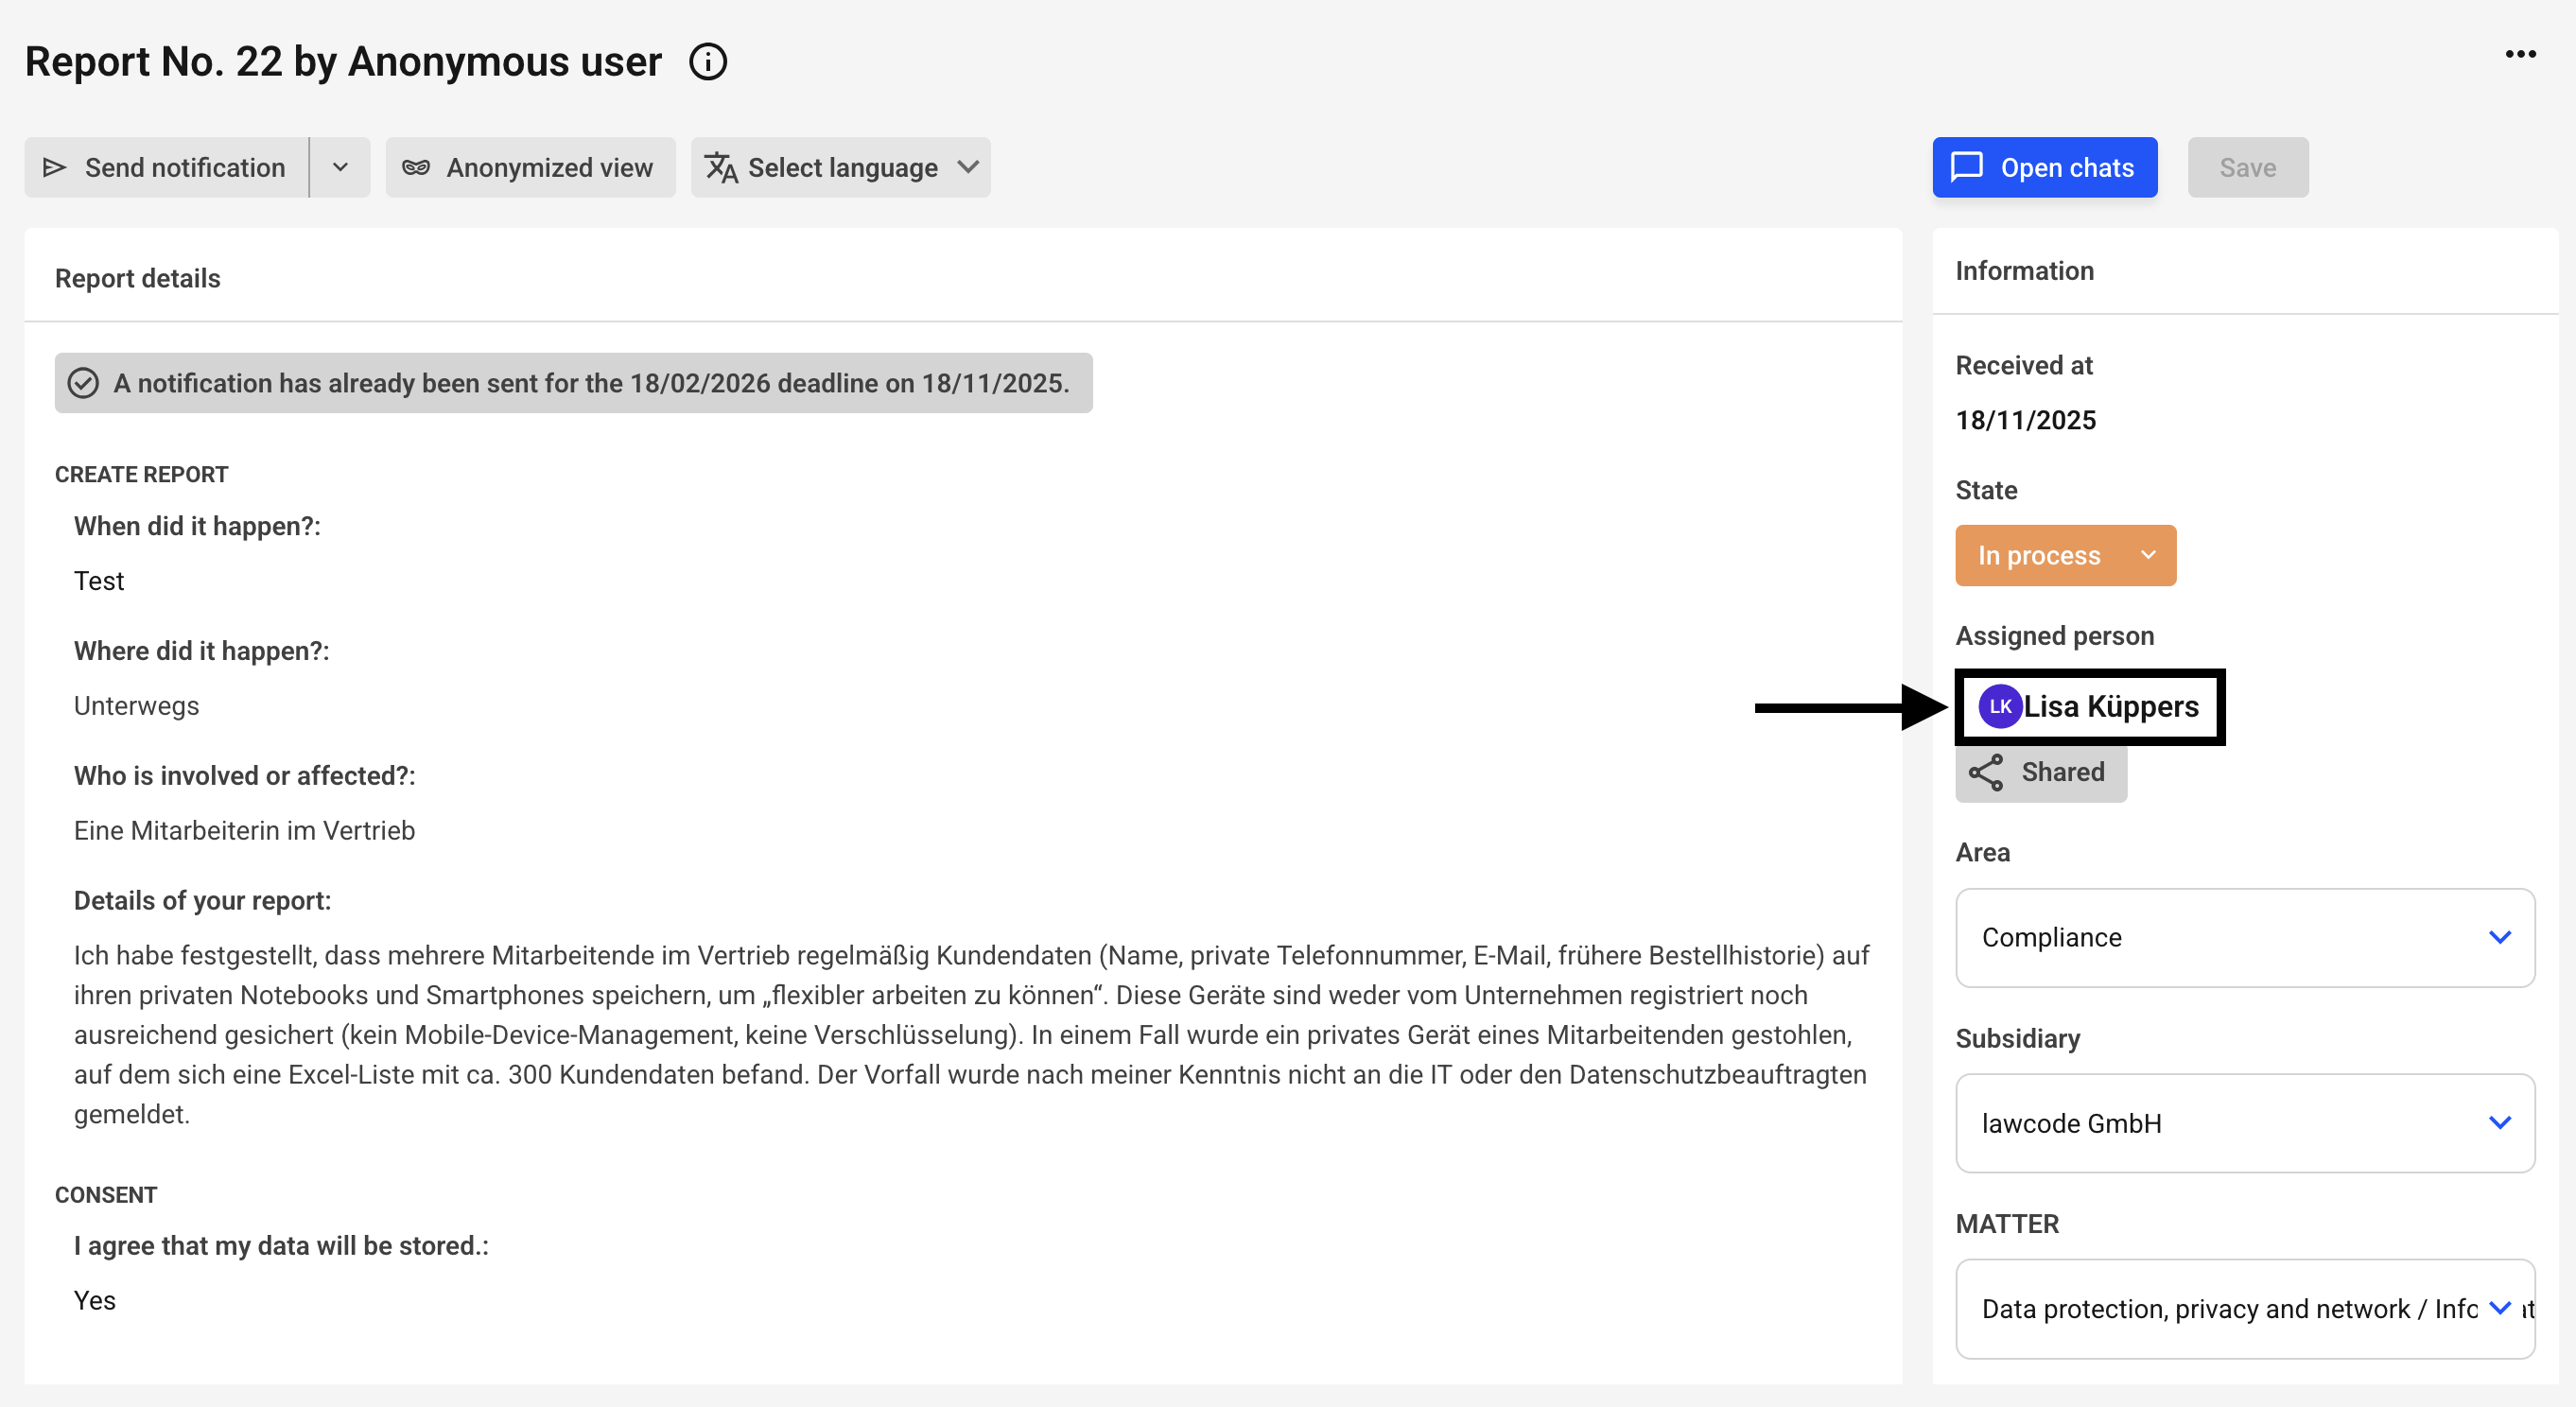Click the info icon beside report title
The height and width of the screenshot is (1407, 2576).
click(708, 62)
